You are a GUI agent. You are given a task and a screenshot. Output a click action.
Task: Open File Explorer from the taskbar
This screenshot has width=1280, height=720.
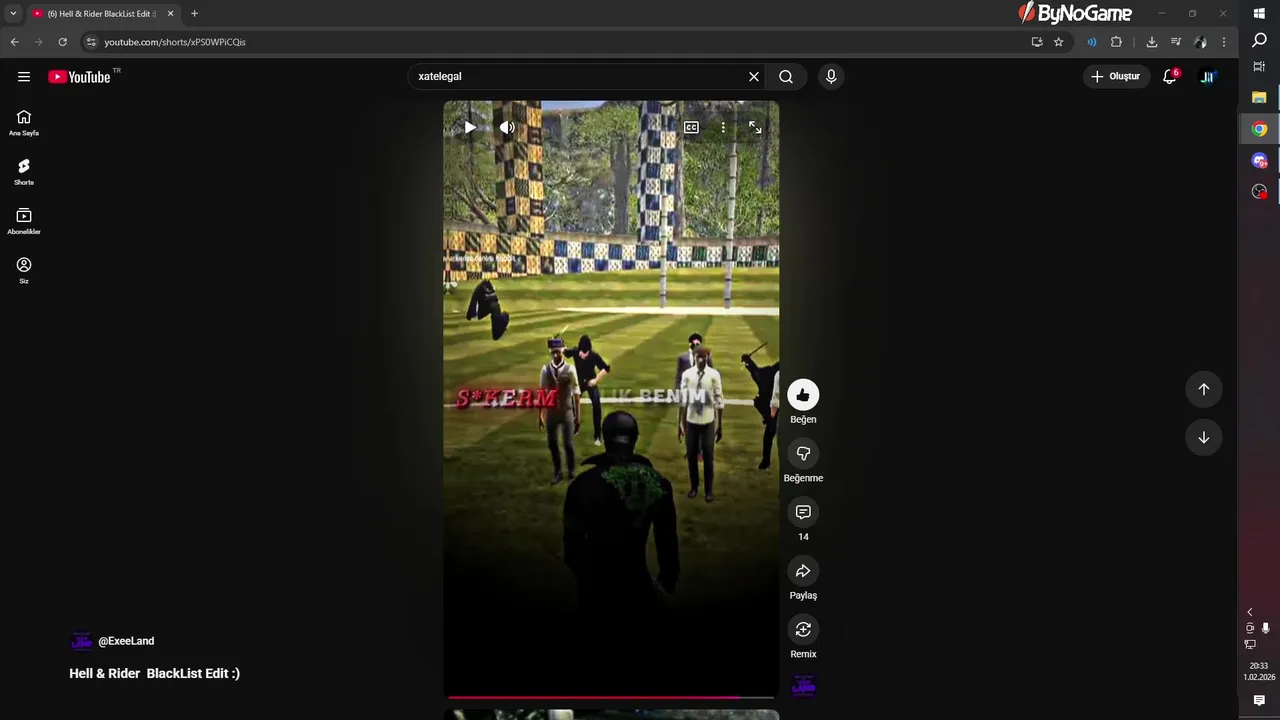coord(1259,98)
